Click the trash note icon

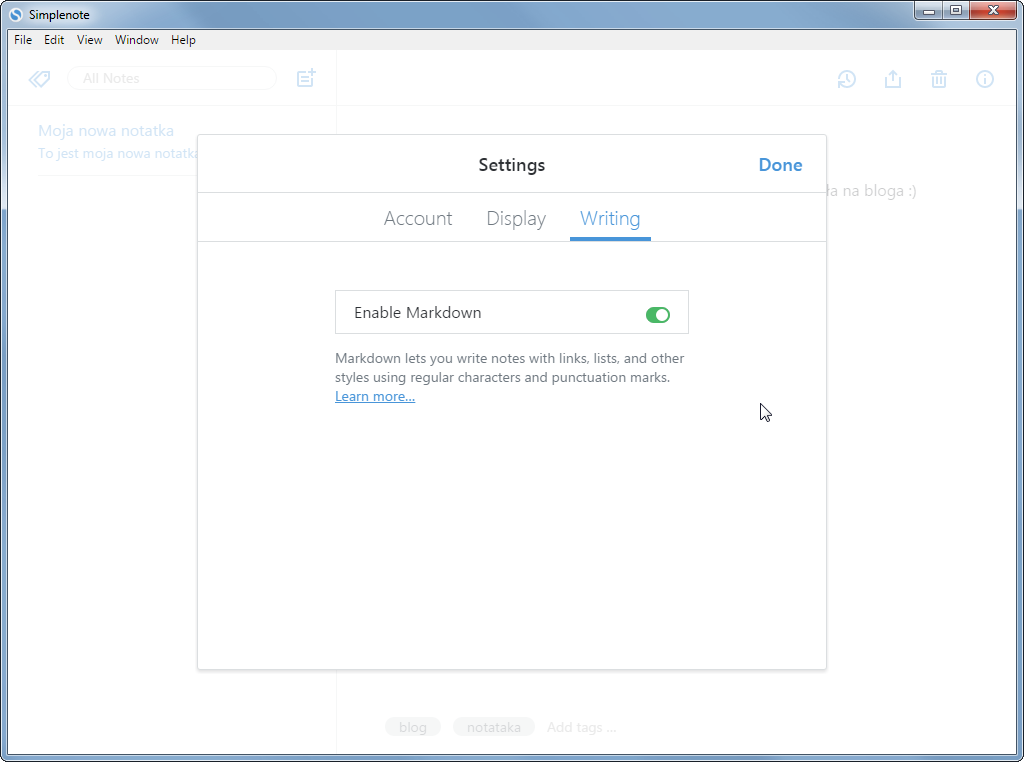[938, 79]
